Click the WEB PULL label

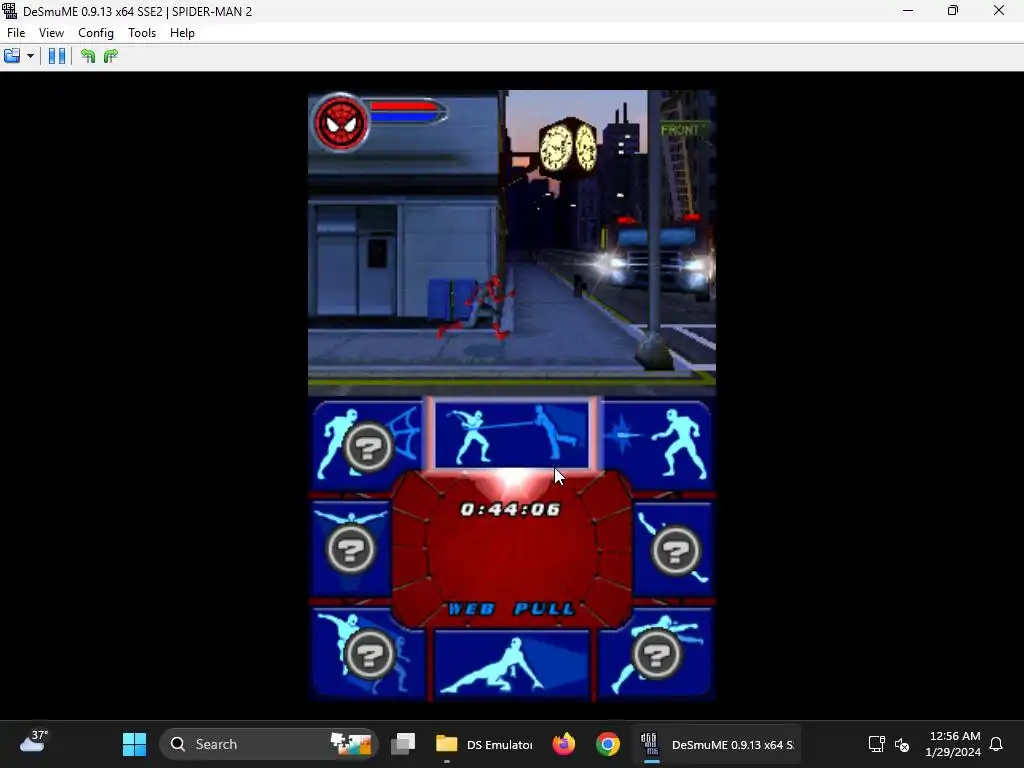(511, 609)
